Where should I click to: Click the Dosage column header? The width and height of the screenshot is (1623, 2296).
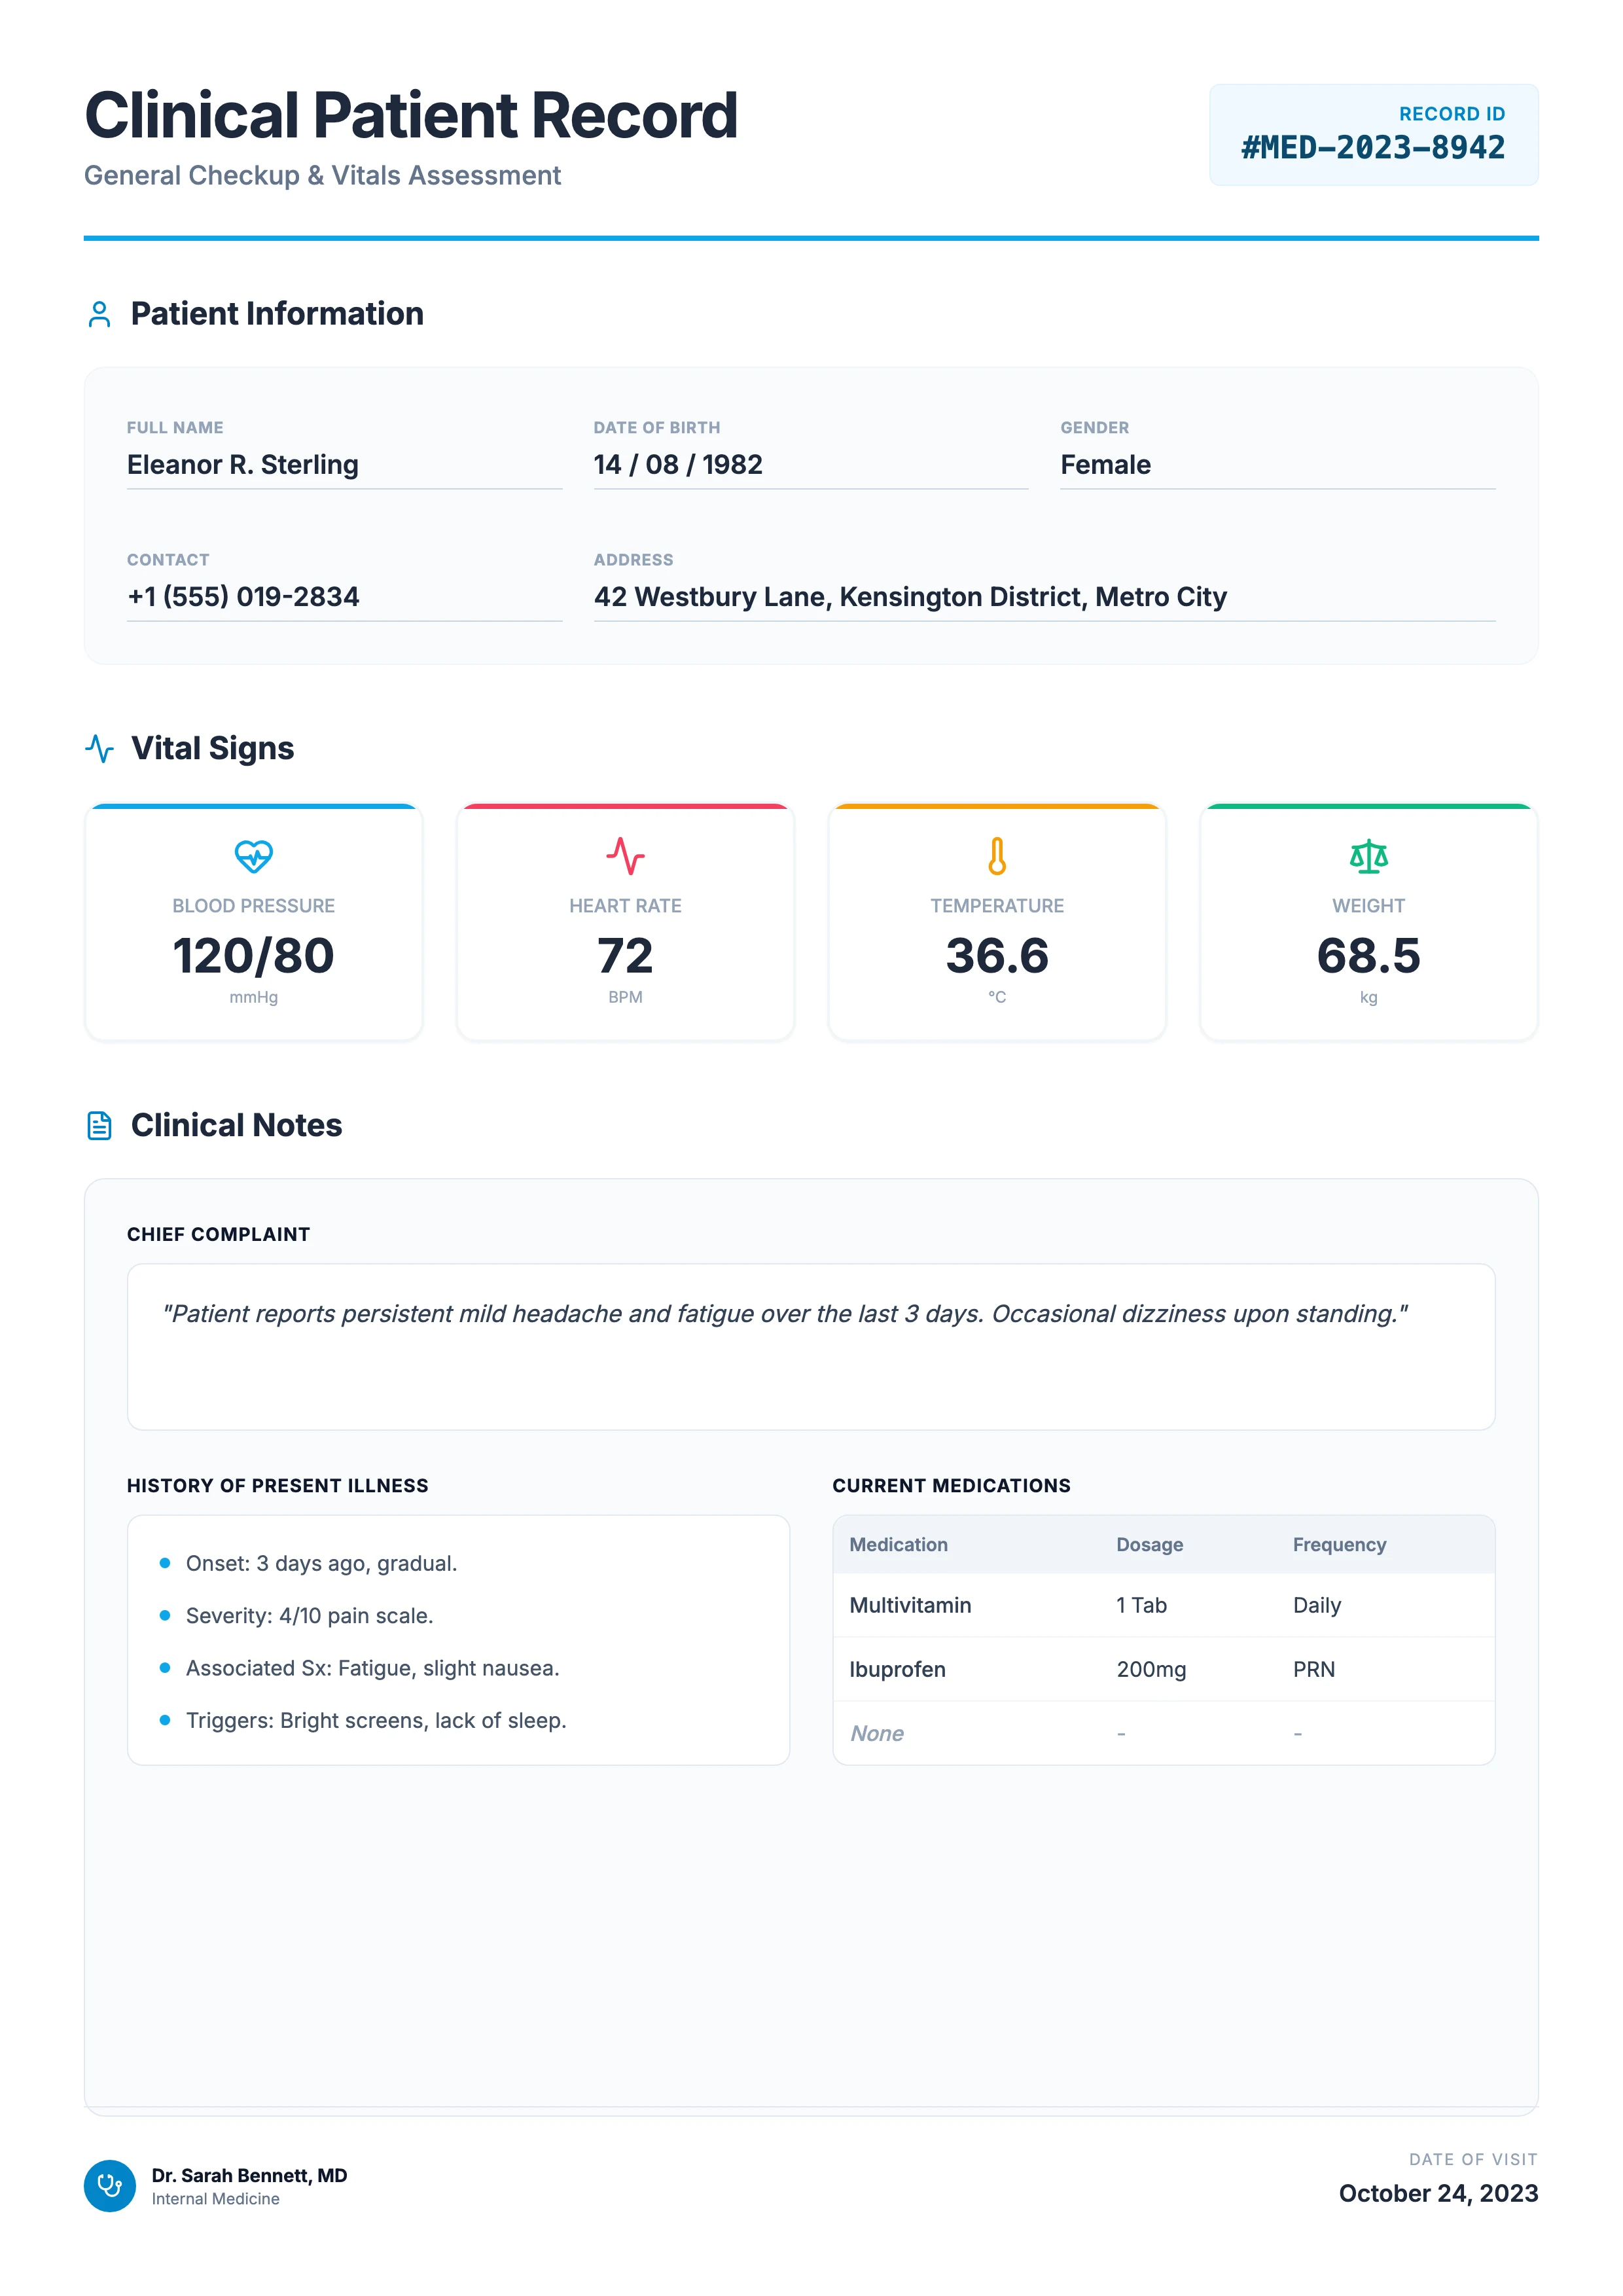coord(1149,1544)
